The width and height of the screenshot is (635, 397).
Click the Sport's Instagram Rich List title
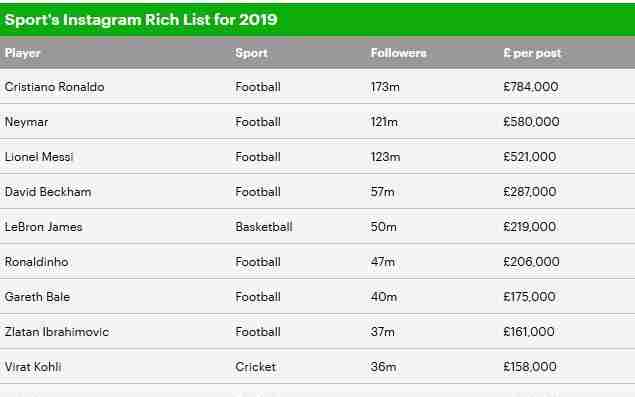(x=141, y=19)
